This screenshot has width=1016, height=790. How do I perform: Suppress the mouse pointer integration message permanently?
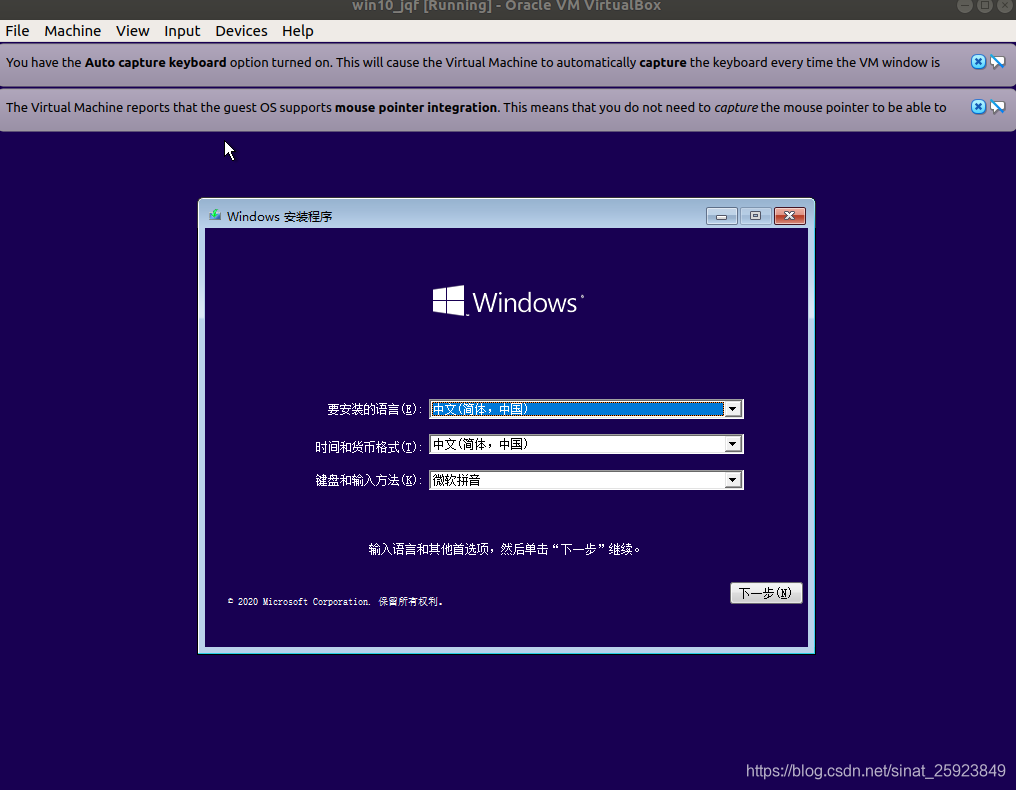pos(998,107)
